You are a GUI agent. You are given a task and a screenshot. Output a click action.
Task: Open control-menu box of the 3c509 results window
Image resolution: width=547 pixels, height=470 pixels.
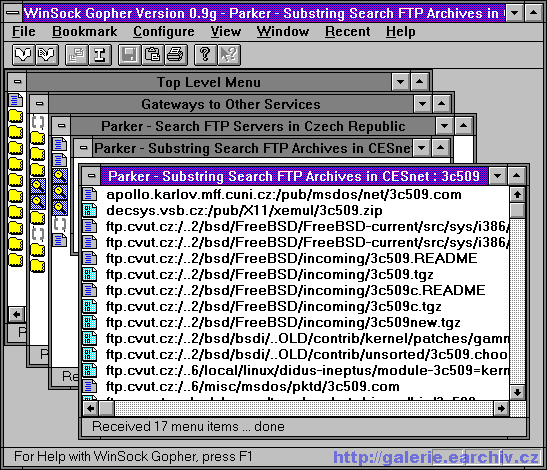click(x=91, y=176)
